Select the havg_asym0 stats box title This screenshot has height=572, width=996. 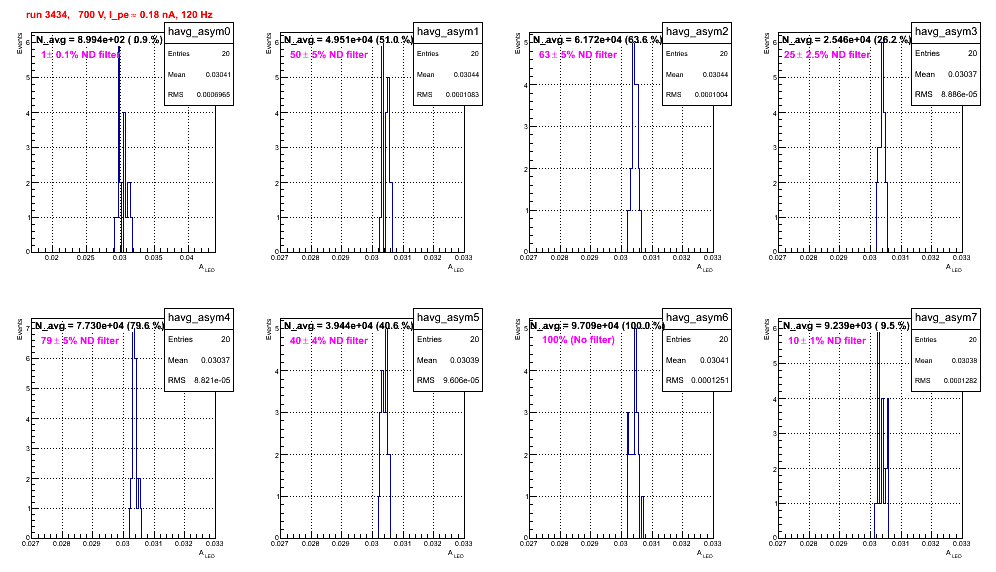pos(199,32)
